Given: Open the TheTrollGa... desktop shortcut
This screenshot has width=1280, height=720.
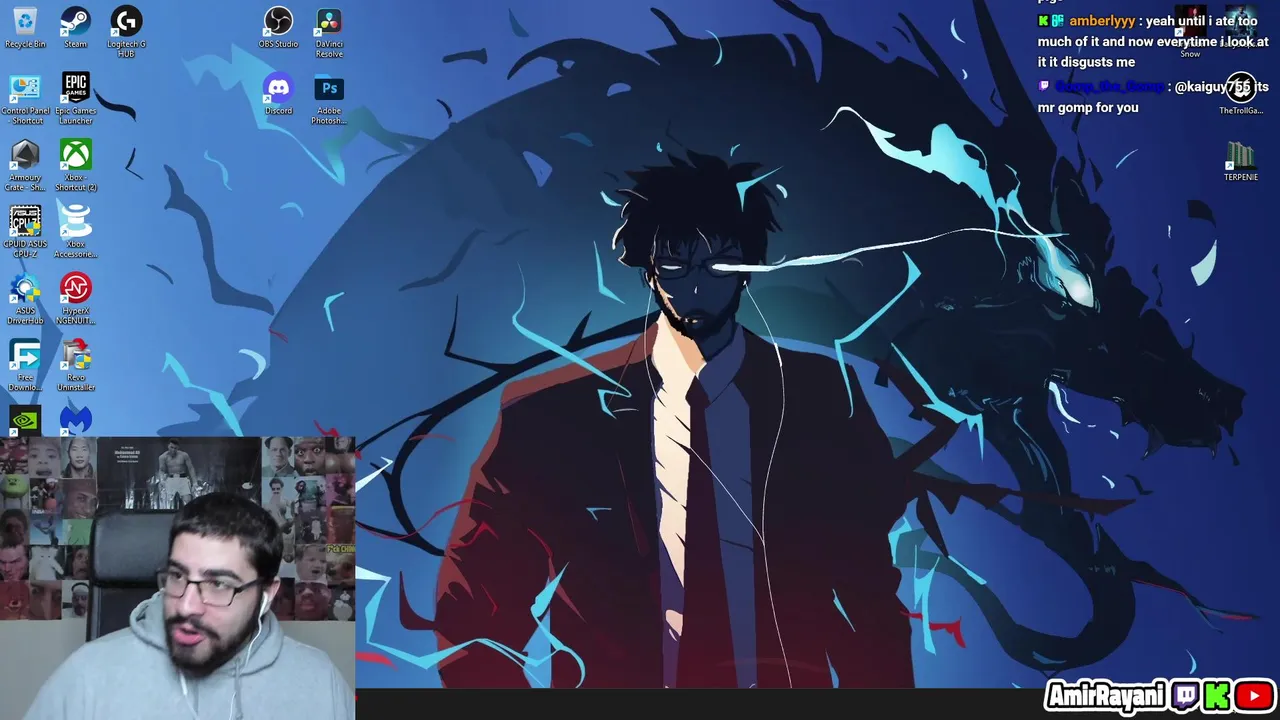Looking at the screenshot, I should click(1241, 94).
